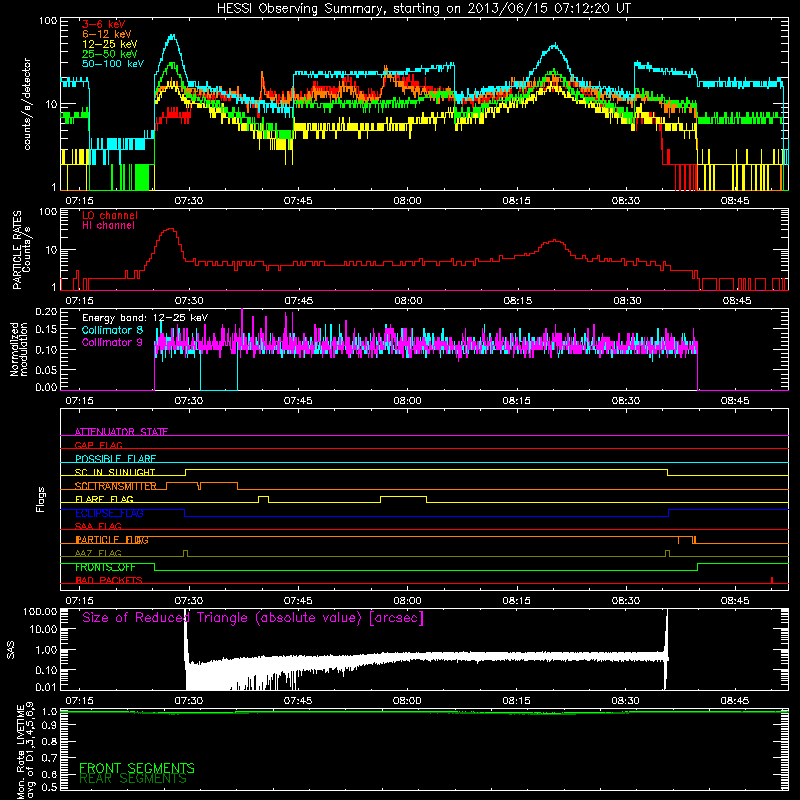The width and height of the screenshot is (800, 800).
Task: Click the short FLARE FLAG pulse near 07:40
Action: (x=263, y=498)
